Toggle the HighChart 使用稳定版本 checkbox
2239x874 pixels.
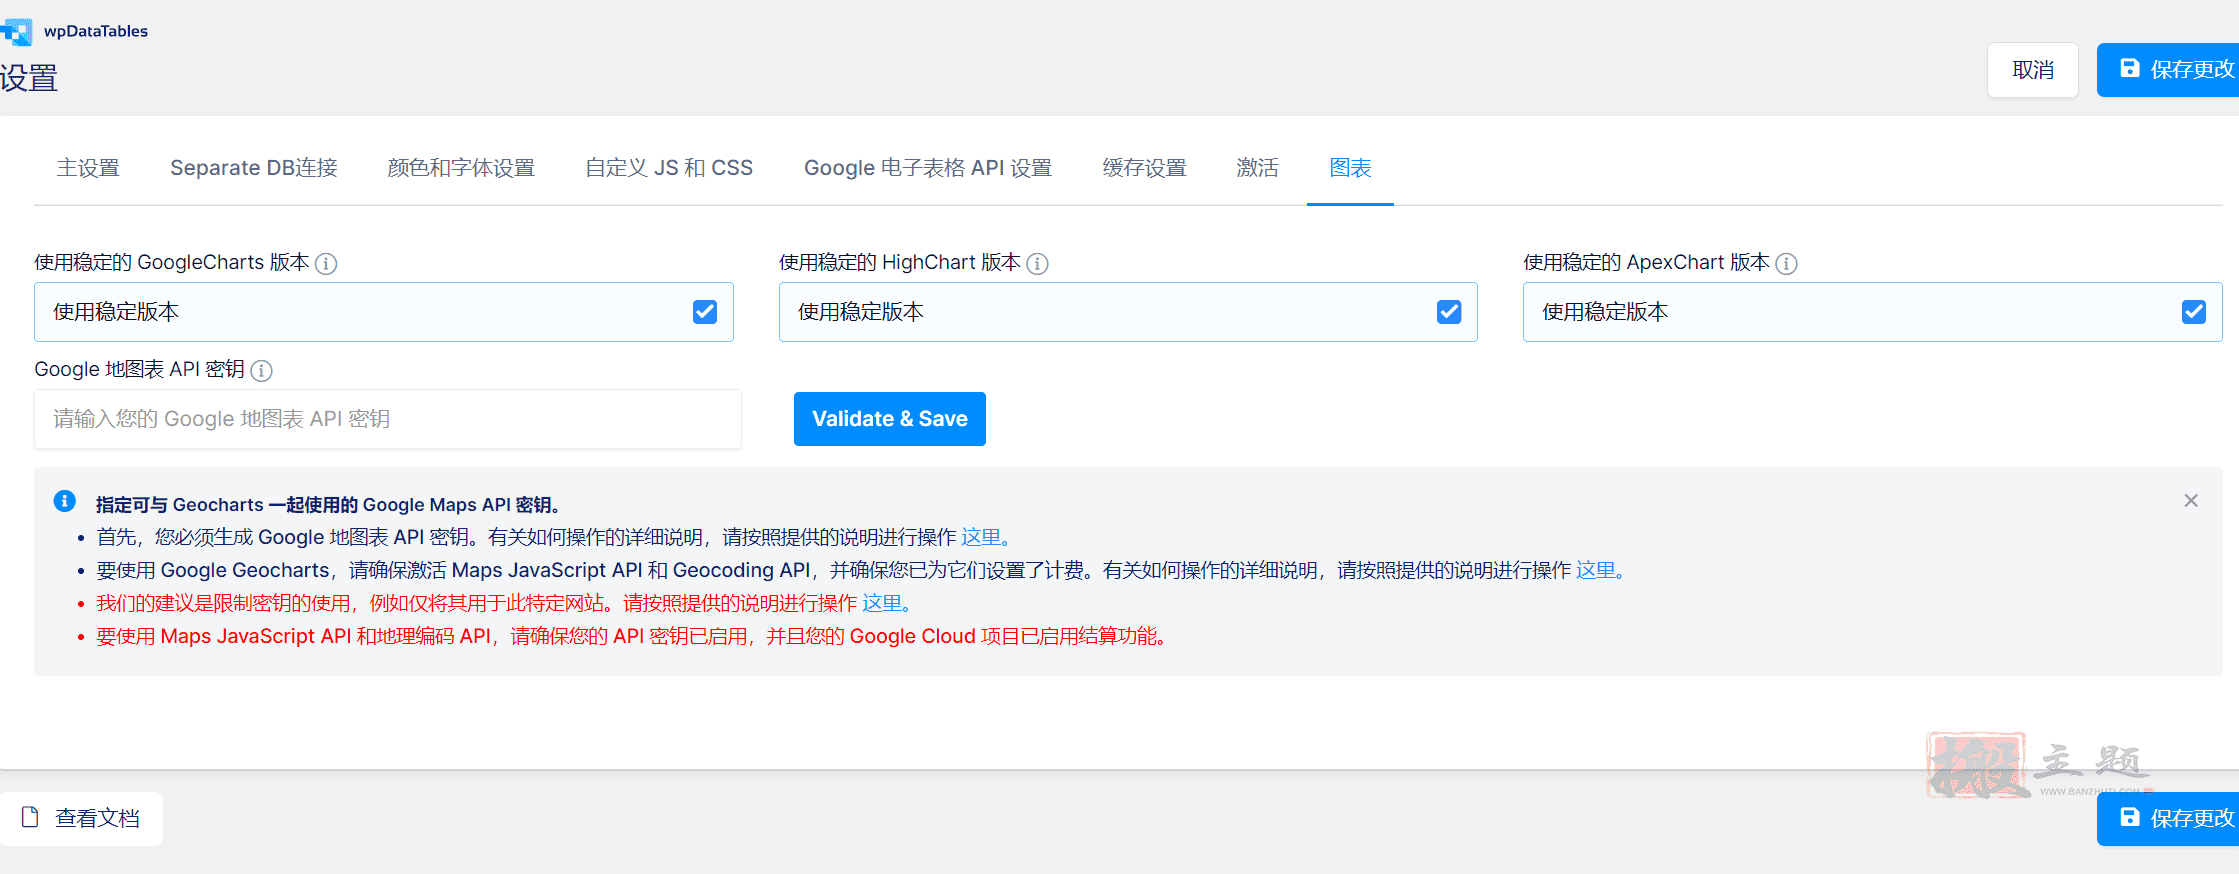tap(1449, 312)
